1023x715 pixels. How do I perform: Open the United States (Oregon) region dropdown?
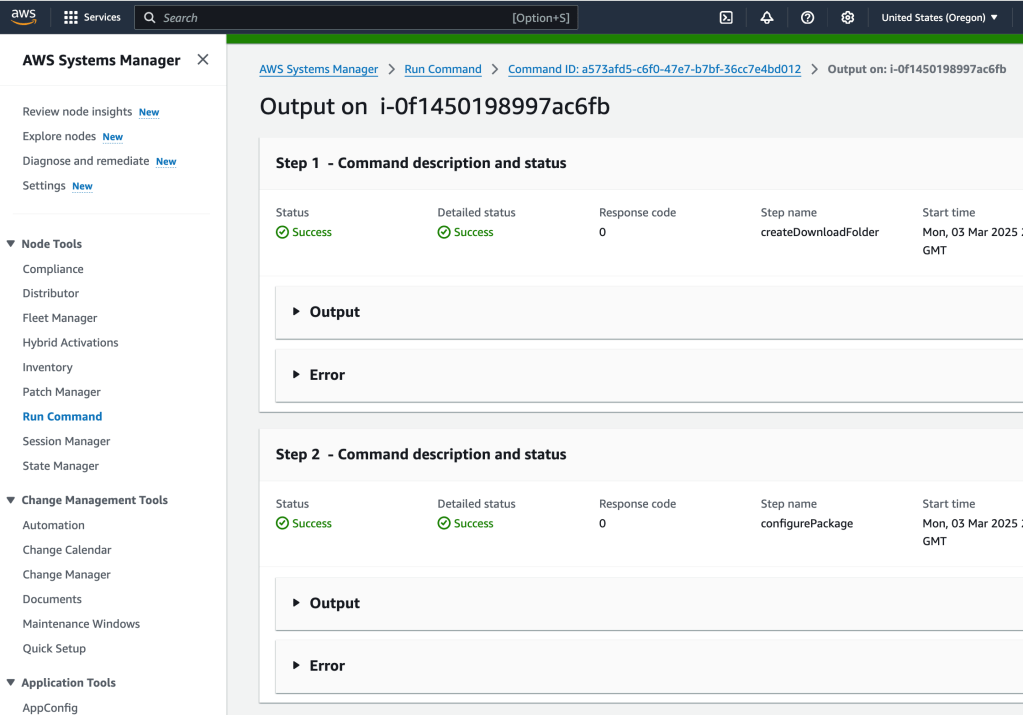pyautogui.click(x=939, y=17)
